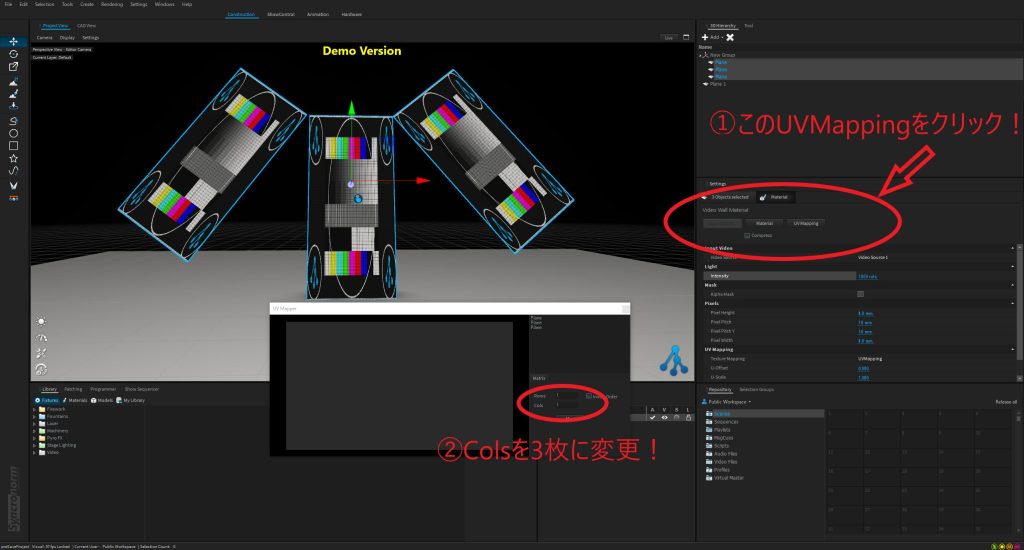Open the Patching tab
Image resolution: width=1024 pixels, height=550 pixels.
point(73,389)
